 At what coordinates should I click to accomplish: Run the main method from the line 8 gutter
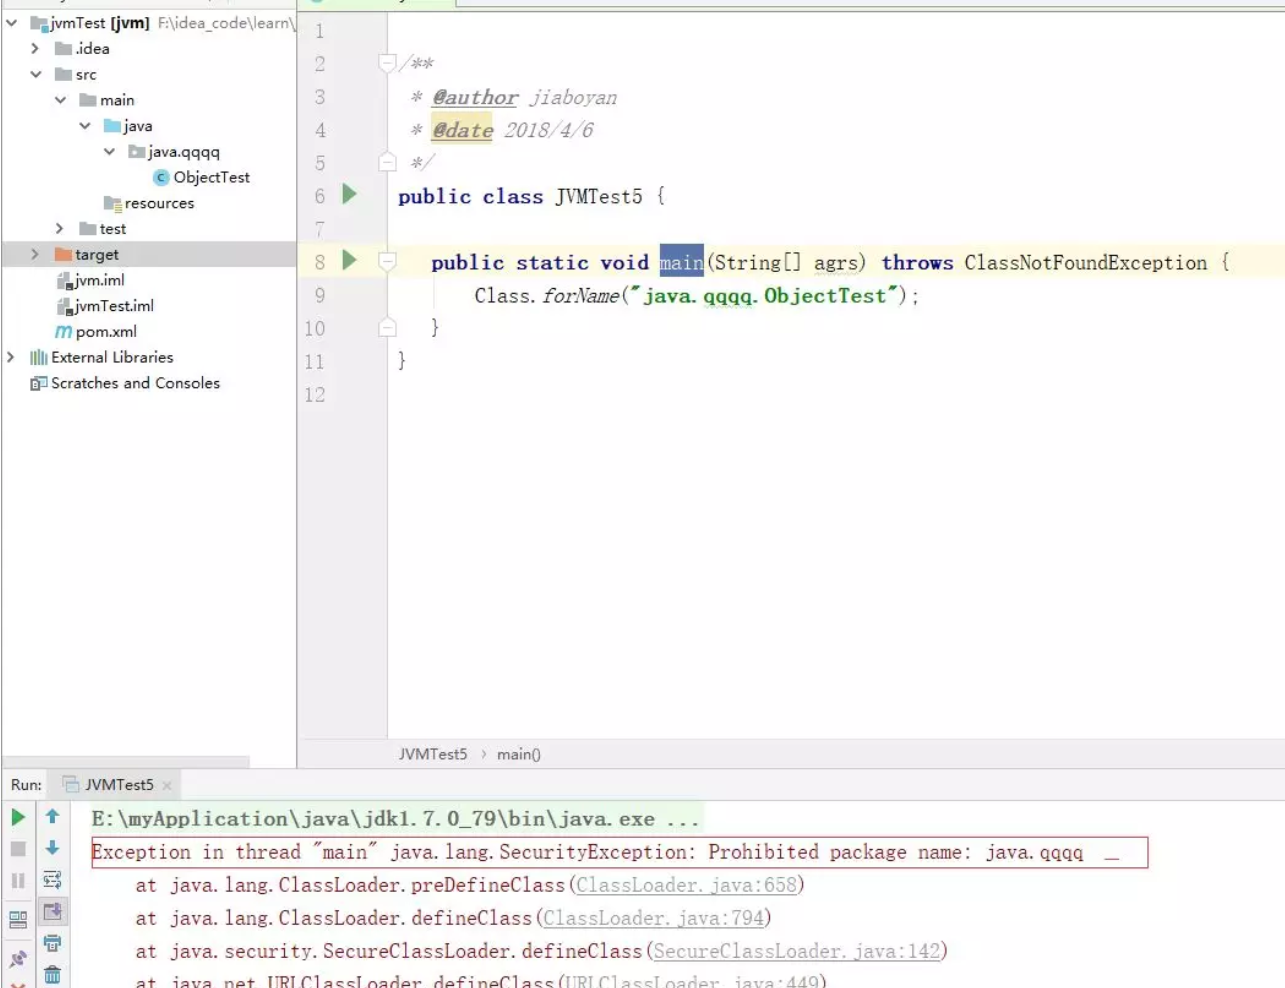349,260
